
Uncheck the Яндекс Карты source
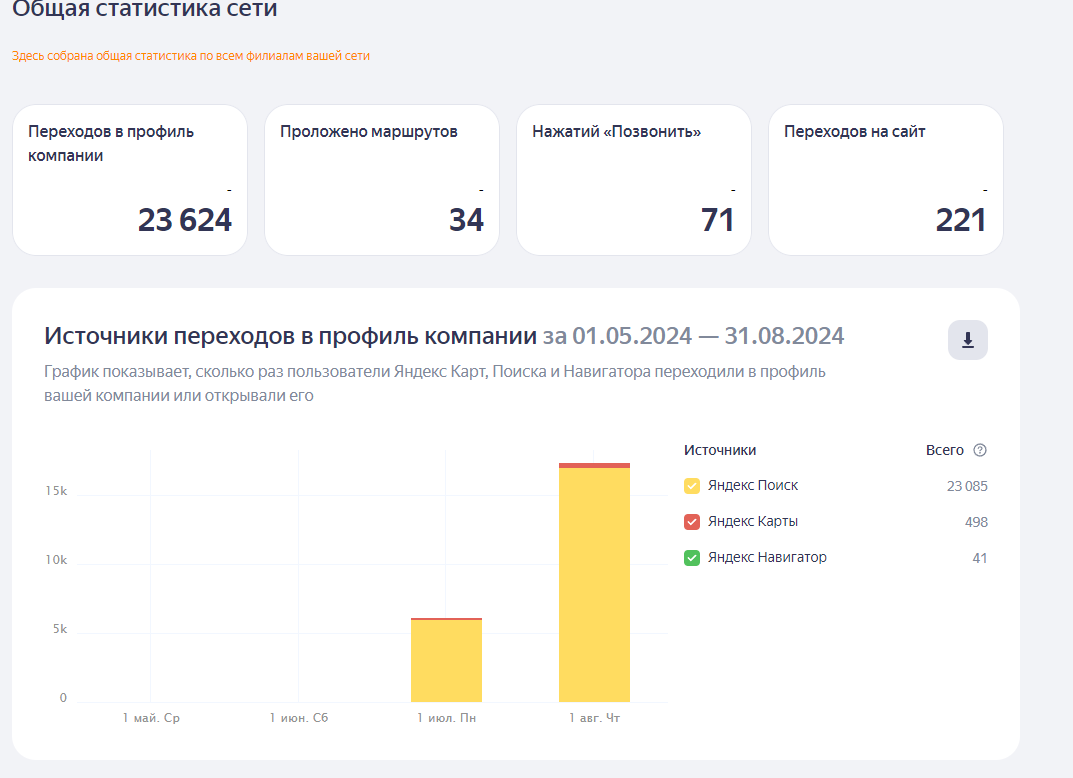(x=692, y=522)
